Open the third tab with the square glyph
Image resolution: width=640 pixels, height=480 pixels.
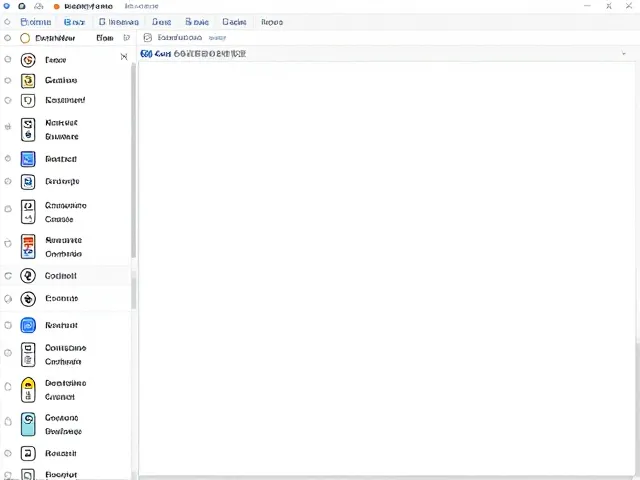tap(119, 22)
